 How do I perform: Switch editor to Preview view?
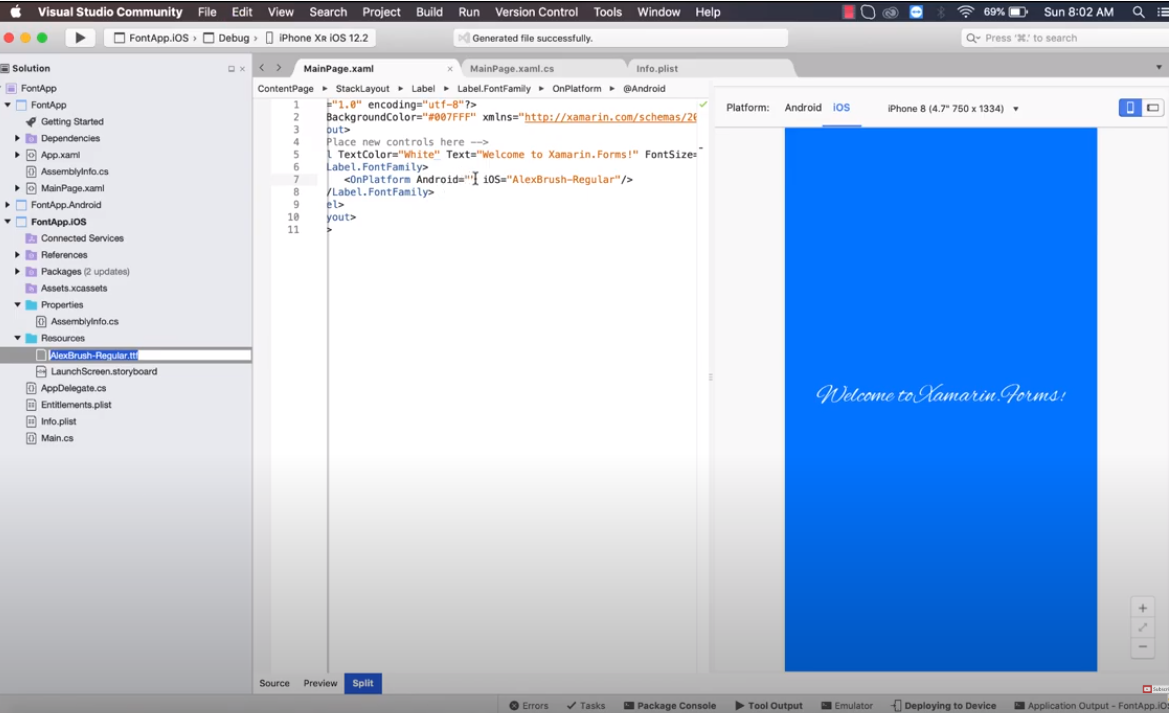320,683
